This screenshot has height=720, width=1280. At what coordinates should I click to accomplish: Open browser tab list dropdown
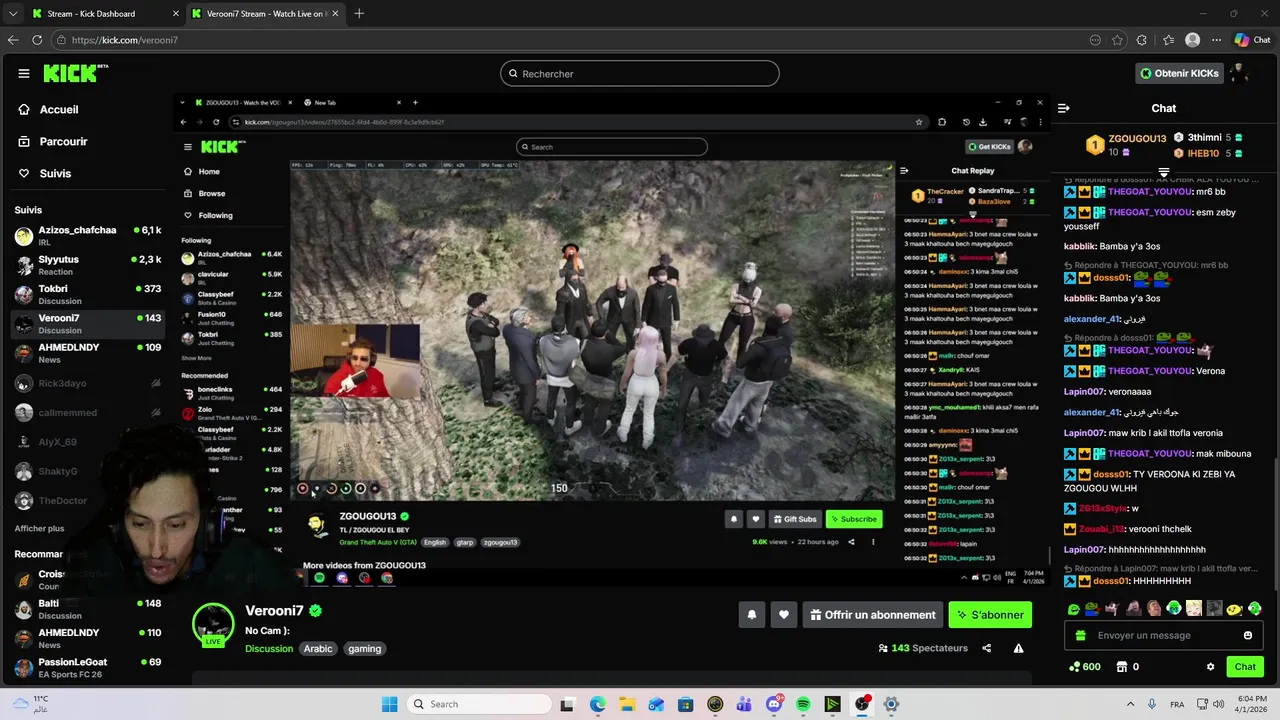(x=12, y=14)
